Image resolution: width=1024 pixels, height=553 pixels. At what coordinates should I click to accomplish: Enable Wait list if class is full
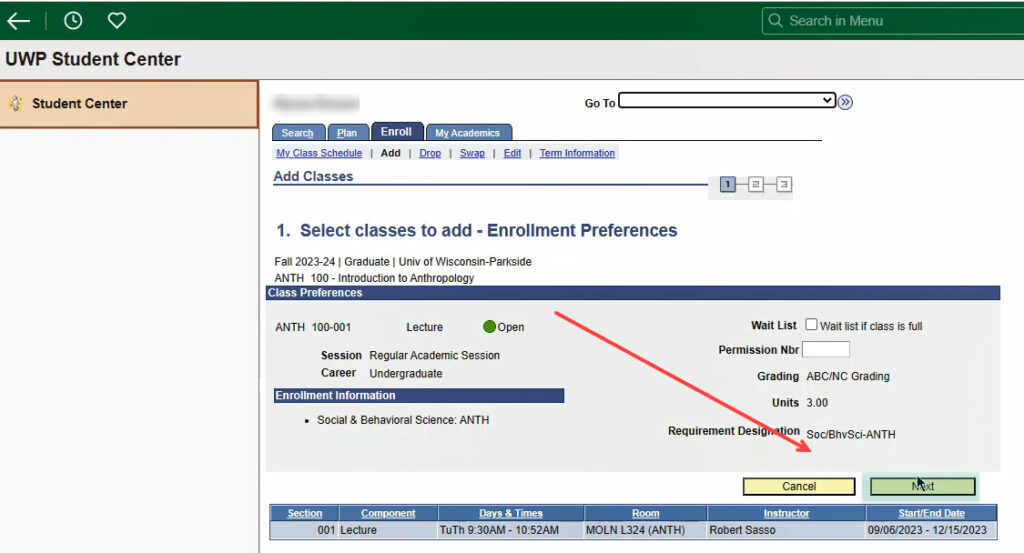tap(811, 324)
